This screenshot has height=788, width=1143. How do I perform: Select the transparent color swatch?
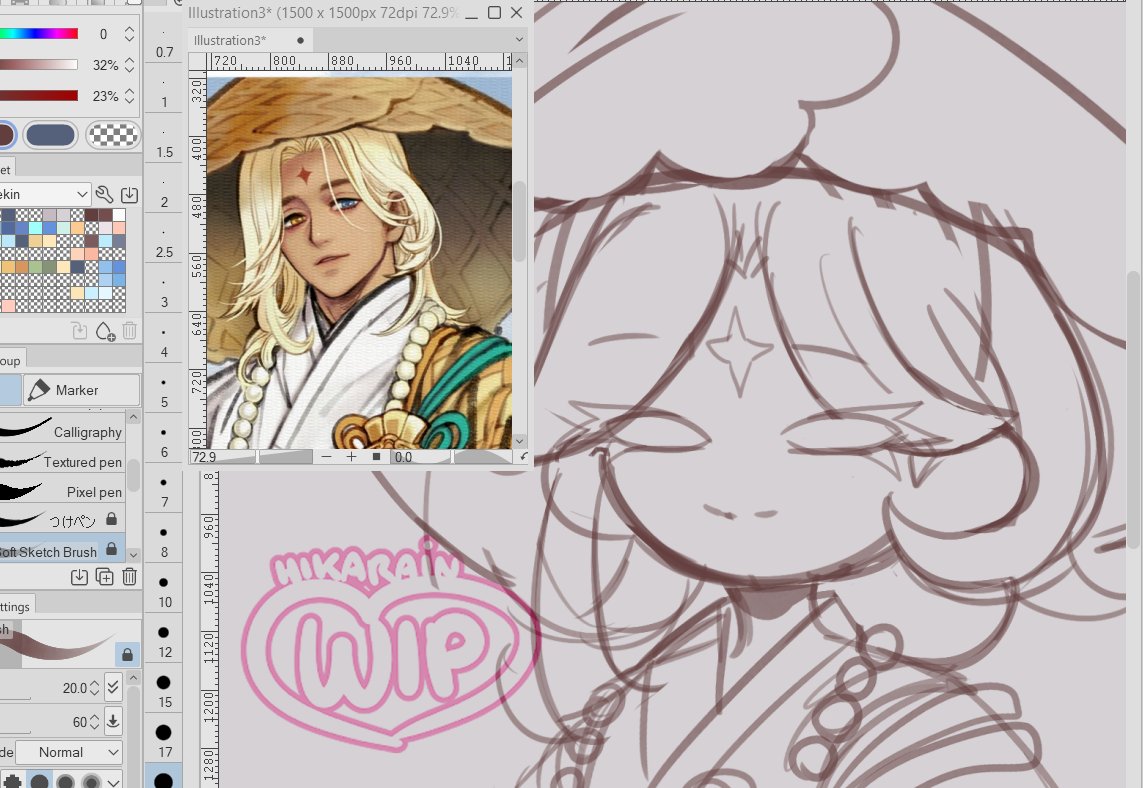[x=112, y=135]
